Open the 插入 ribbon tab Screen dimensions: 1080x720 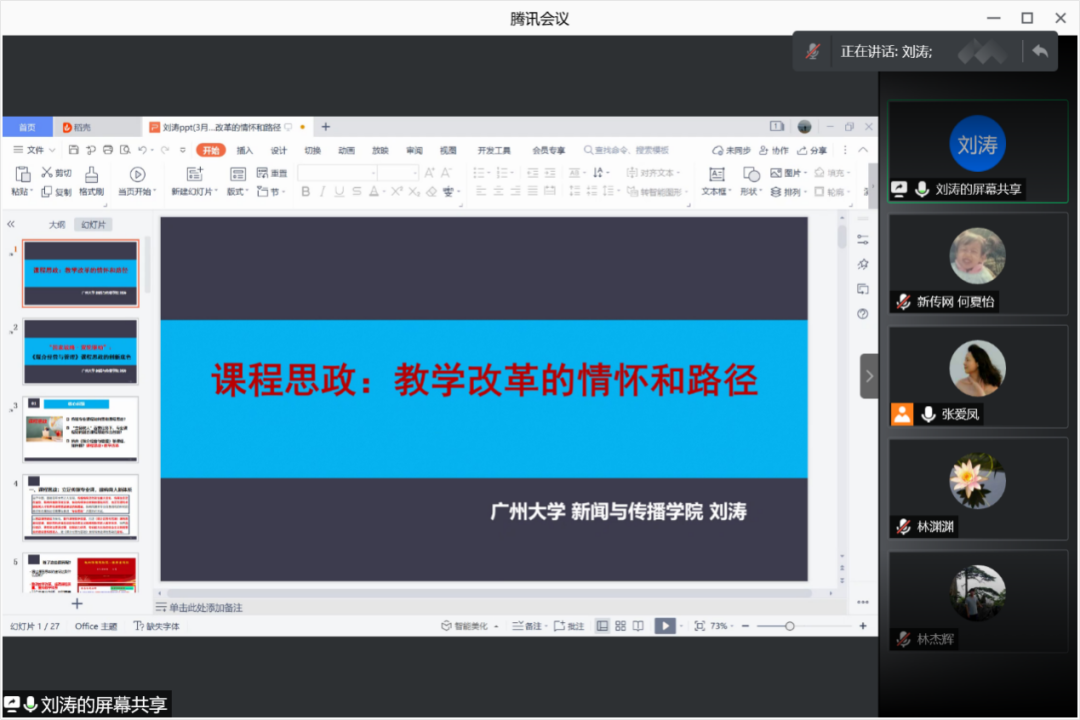coord(245,151)
